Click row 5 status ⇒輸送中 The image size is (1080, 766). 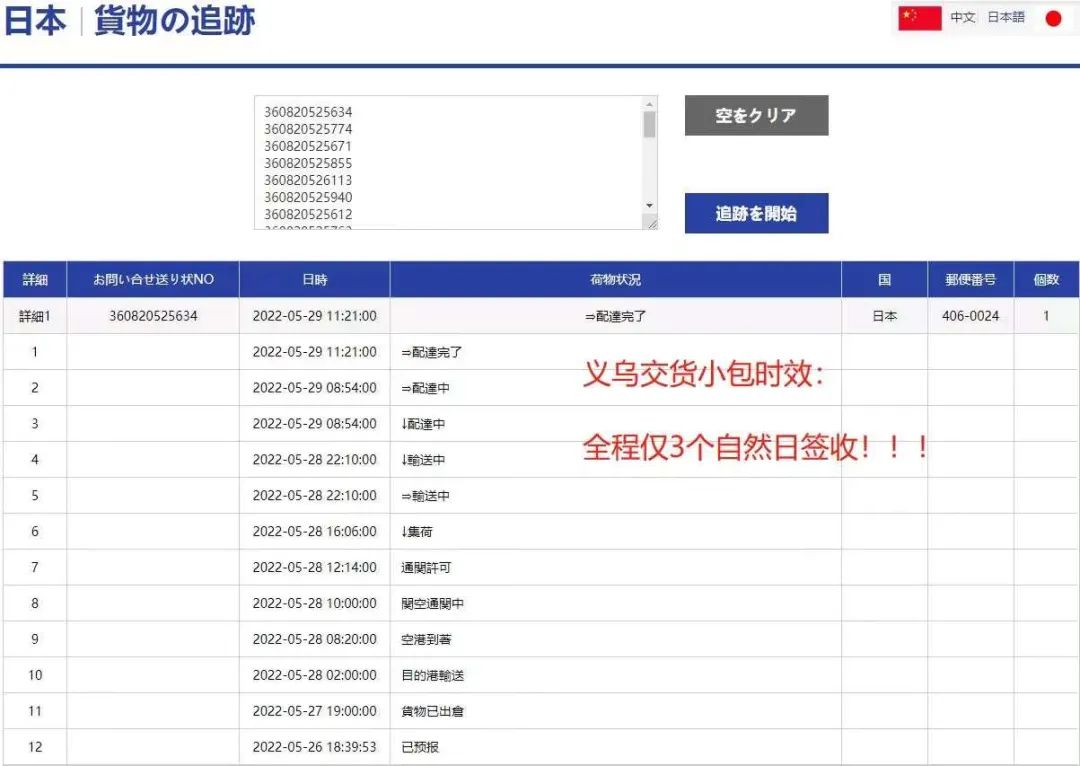click(x=425, y=495)
